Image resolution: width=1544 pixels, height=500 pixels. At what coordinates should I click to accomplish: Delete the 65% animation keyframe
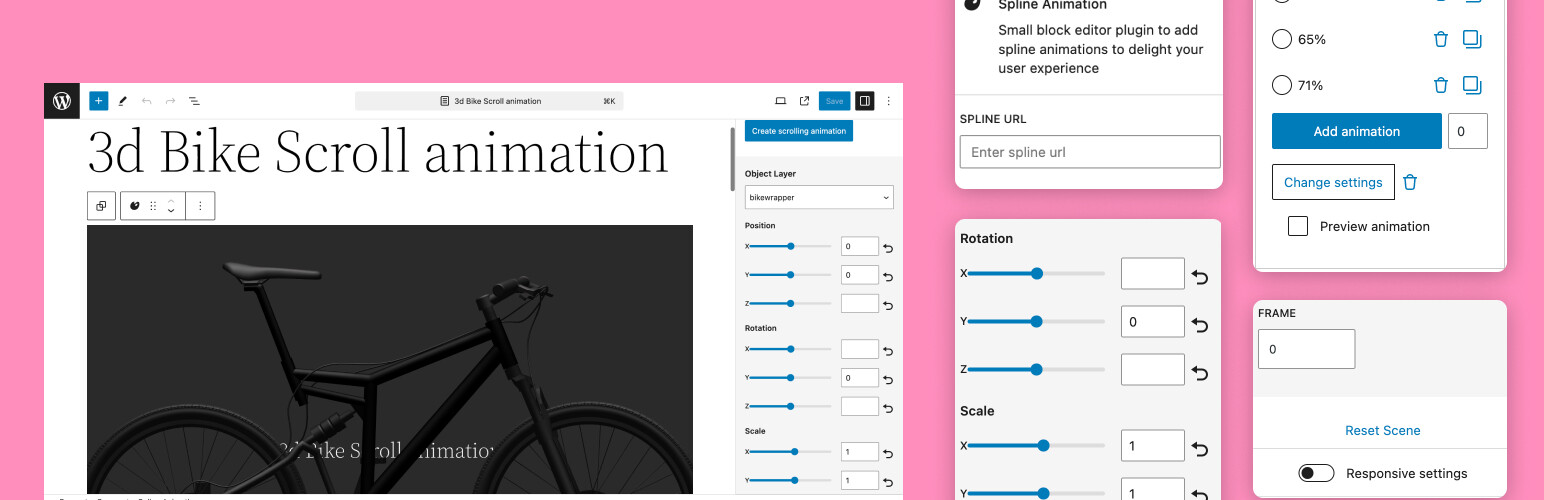(1441, 39)
